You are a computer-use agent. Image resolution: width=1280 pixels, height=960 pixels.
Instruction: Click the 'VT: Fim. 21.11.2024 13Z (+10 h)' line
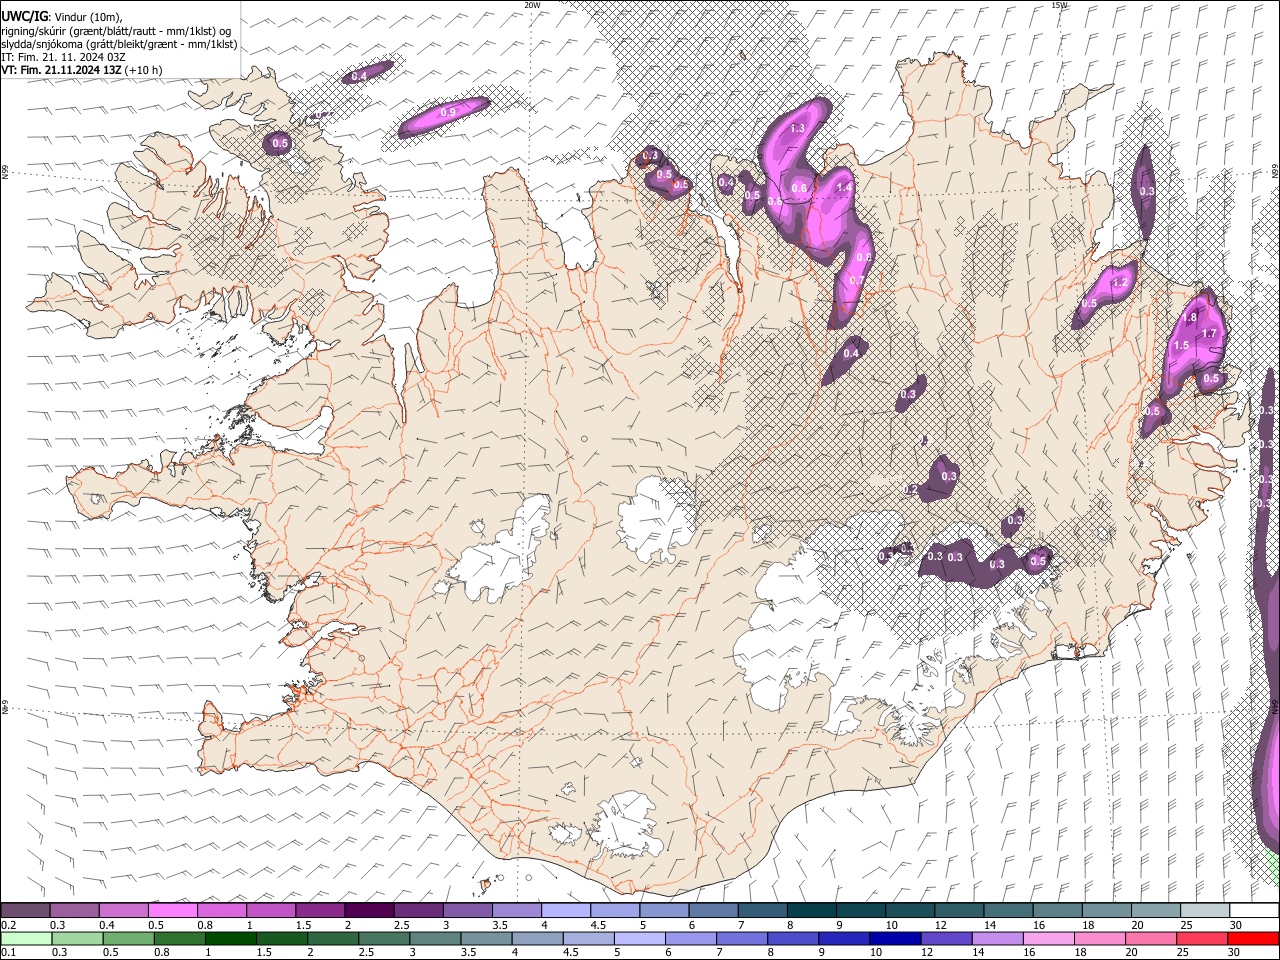pos(82,70)
